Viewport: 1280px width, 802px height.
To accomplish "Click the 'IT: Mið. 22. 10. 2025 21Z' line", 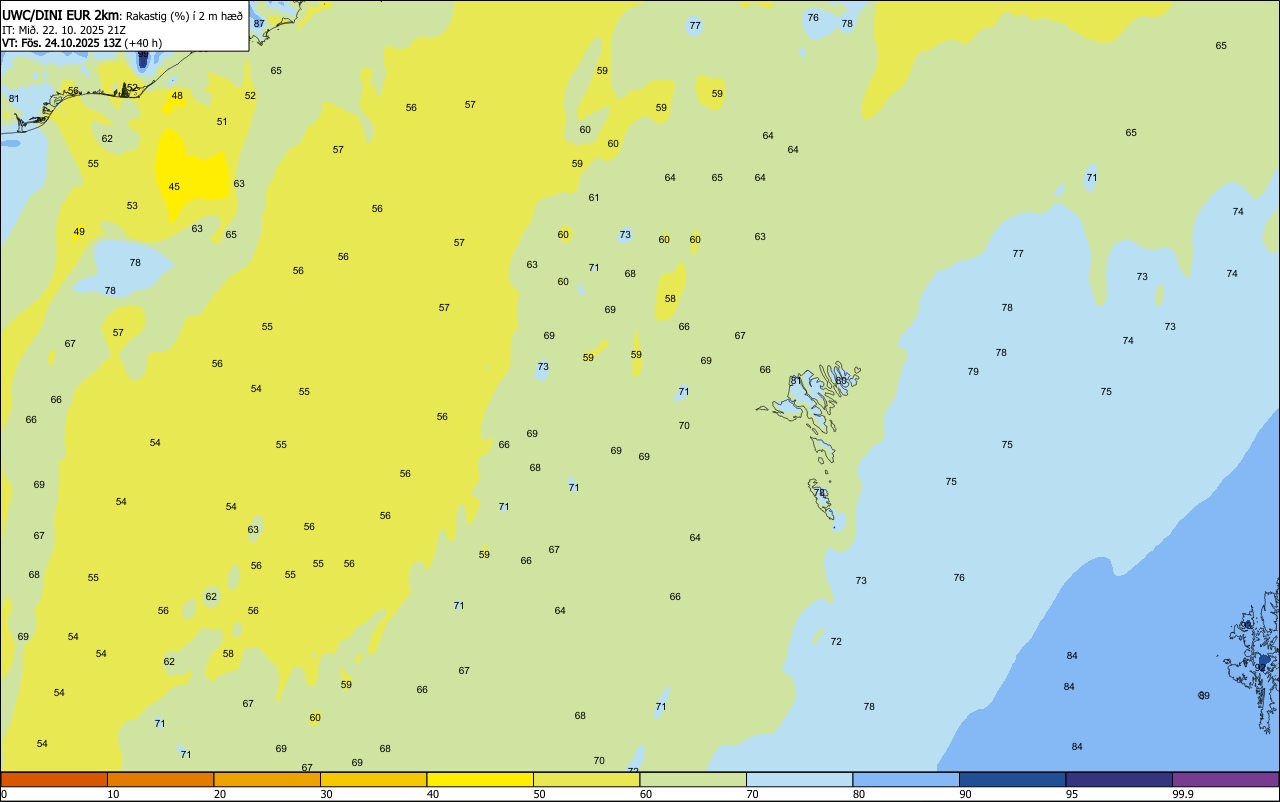I will (x=64, y=30).
